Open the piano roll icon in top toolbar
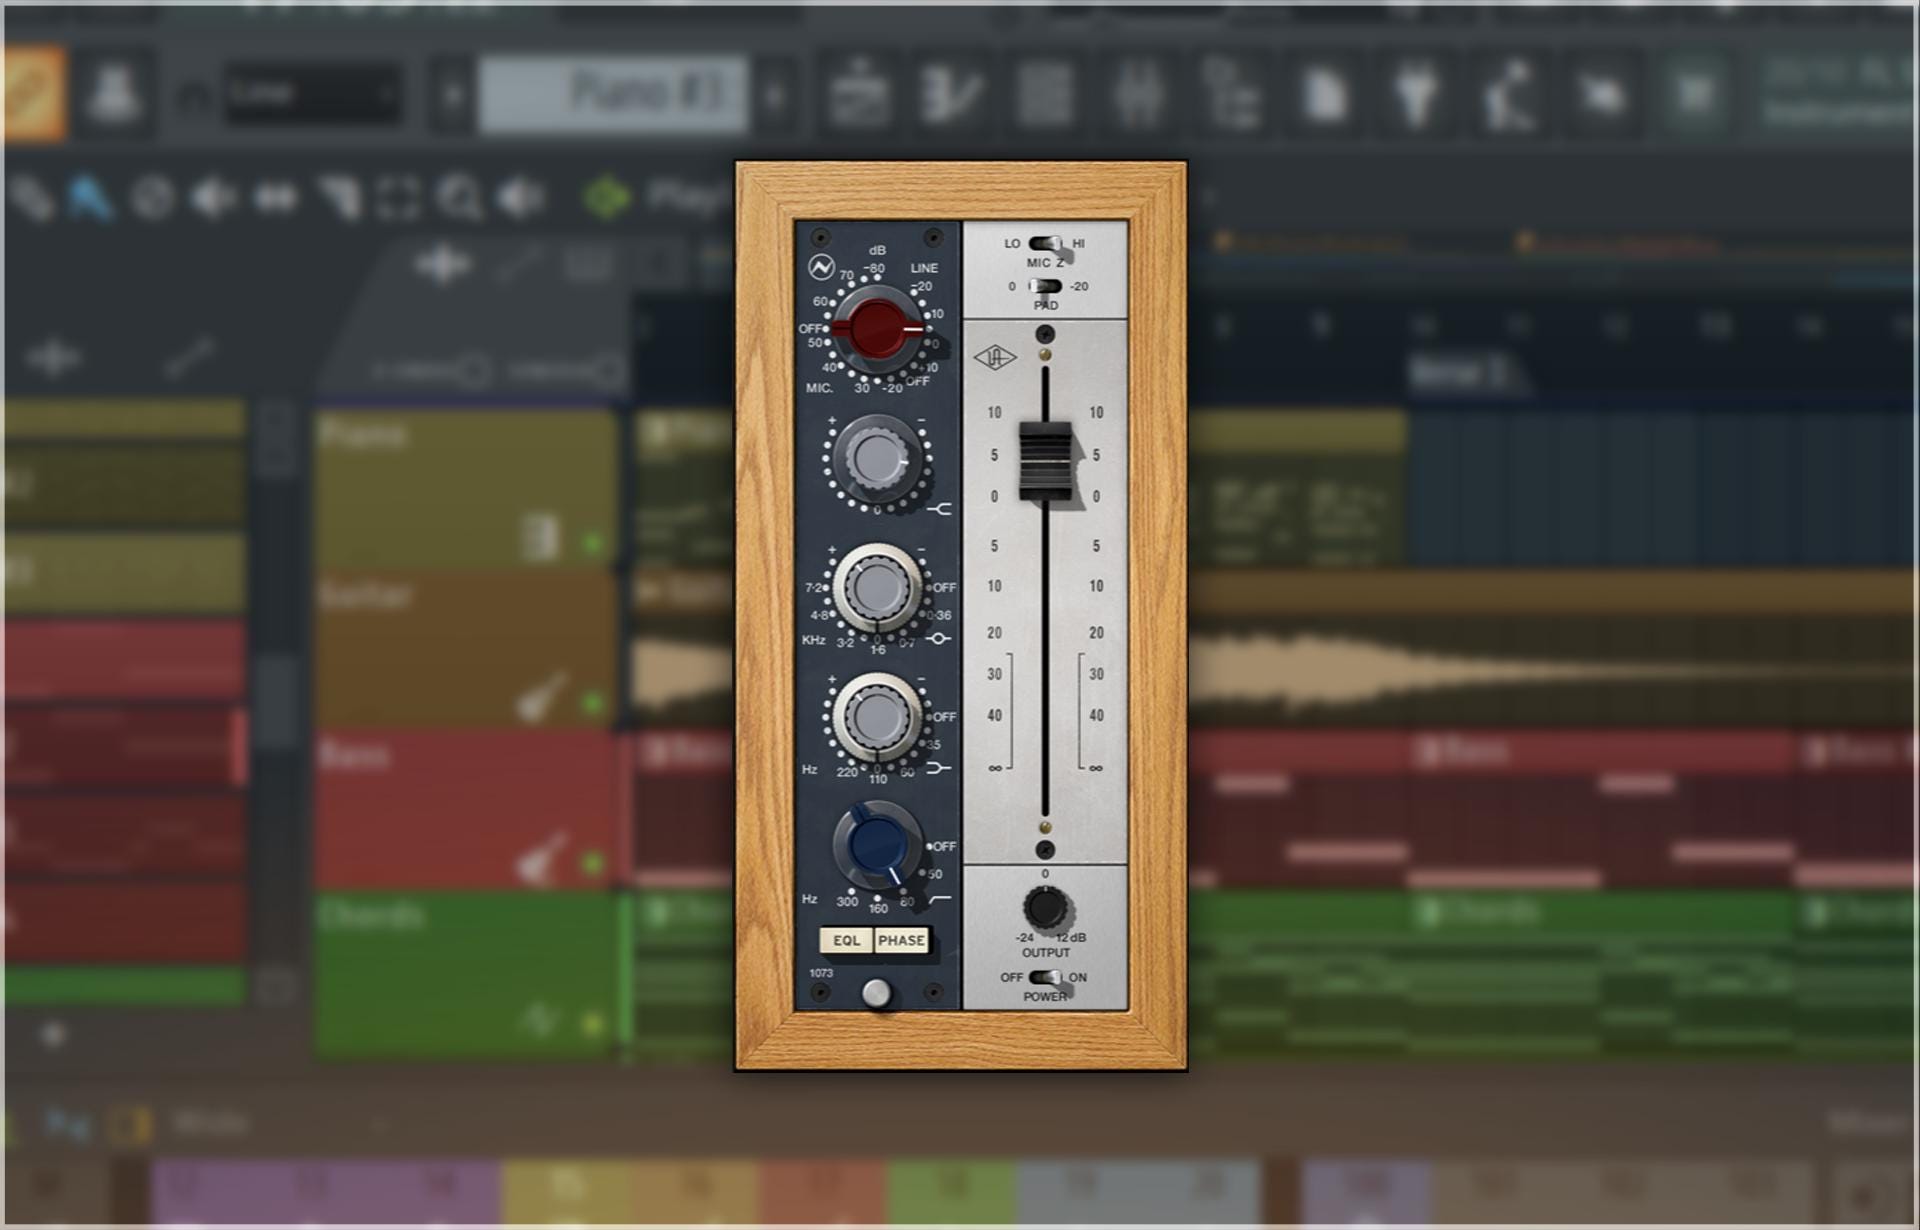The width and height of the screenshot is (1920, 1230). (x=952, y=94)
